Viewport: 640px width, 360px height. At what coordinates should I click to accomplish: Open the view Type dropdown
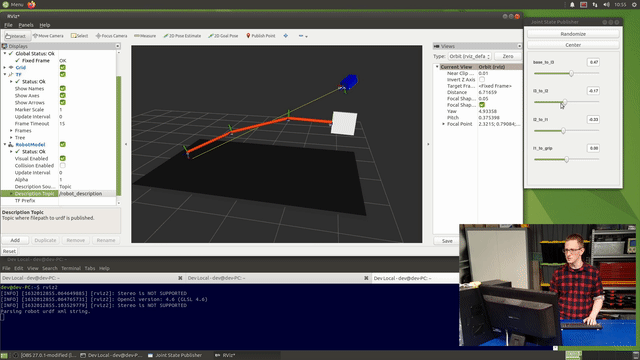470,56
